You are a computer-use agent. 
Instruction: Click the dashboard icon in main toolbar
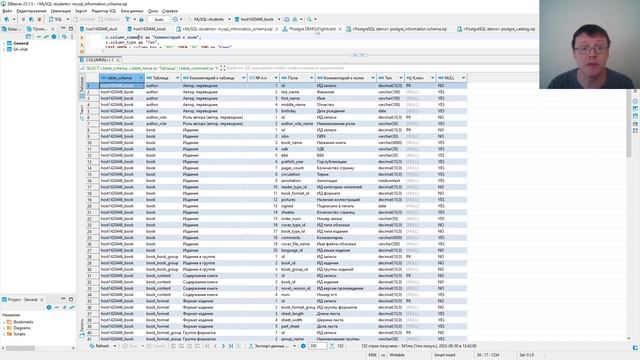[287, 19]
